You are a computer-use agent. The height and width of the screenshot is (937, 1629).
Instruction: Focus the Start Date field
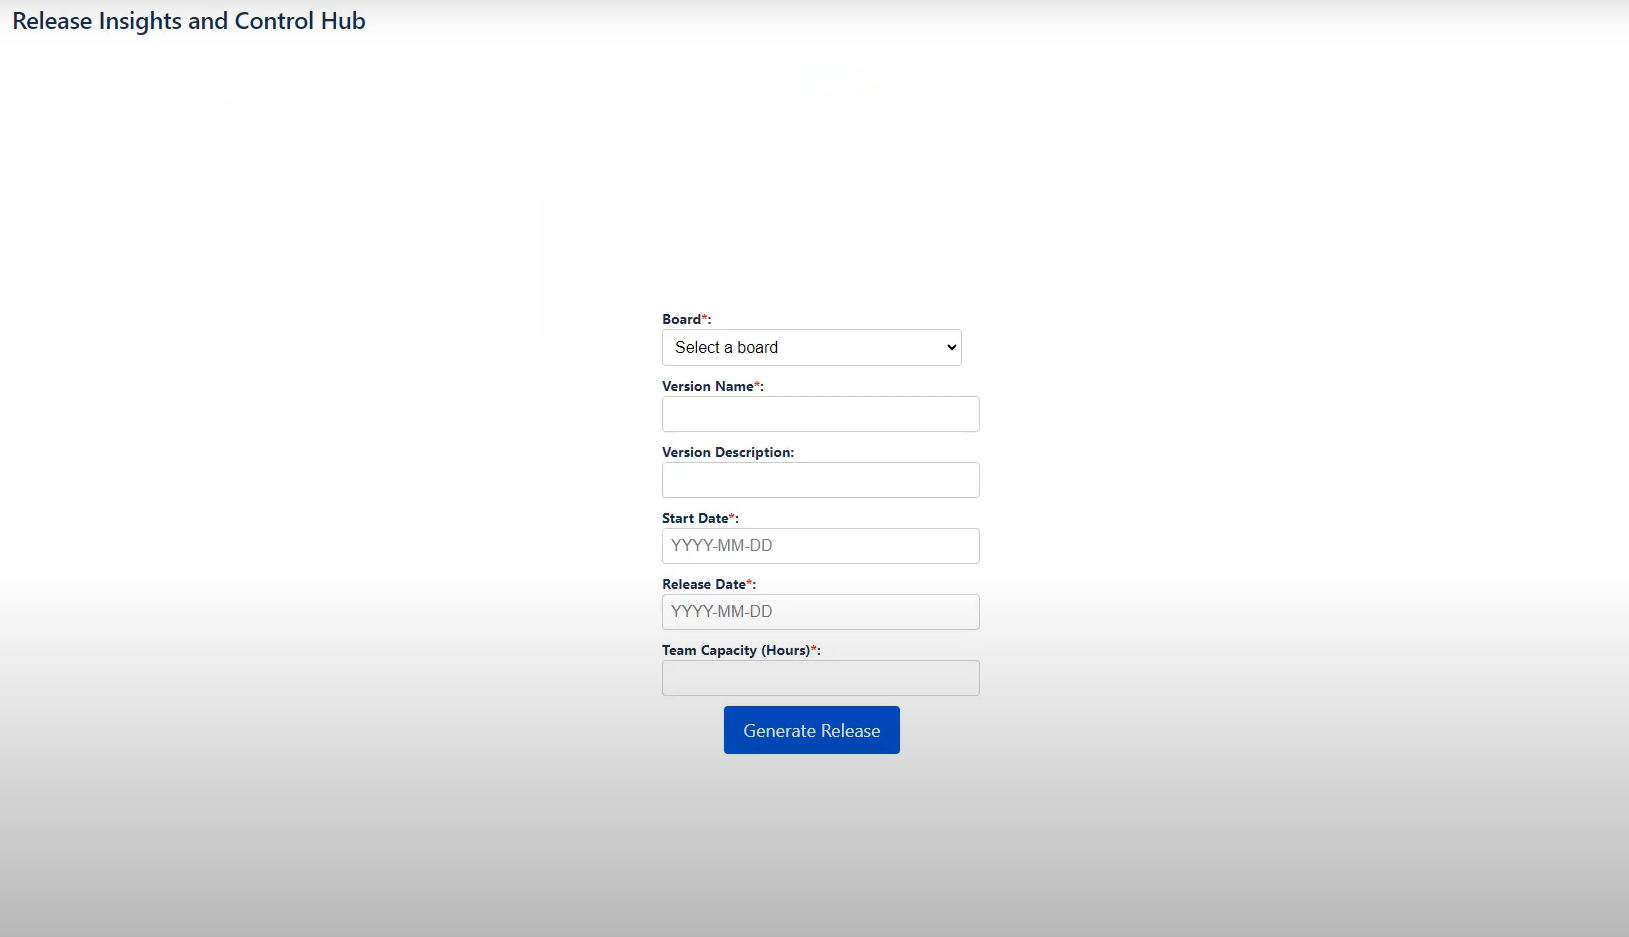pos(820,546)
